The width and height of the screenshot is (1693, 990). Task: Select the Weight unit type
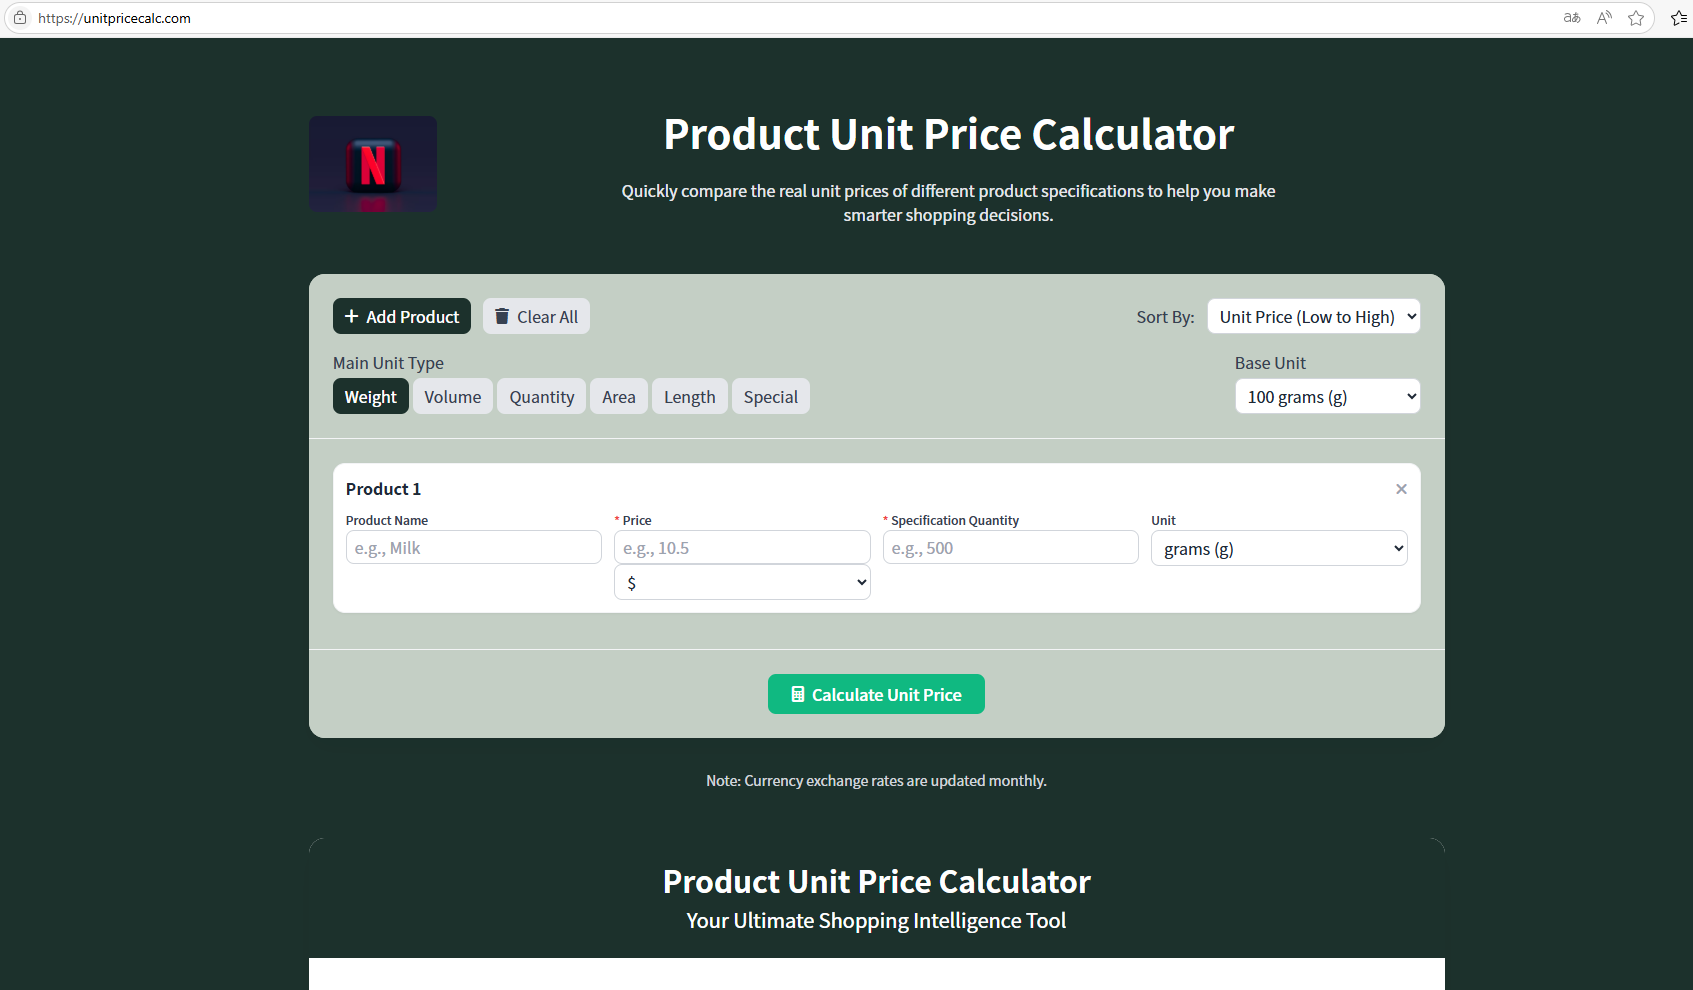370,397
